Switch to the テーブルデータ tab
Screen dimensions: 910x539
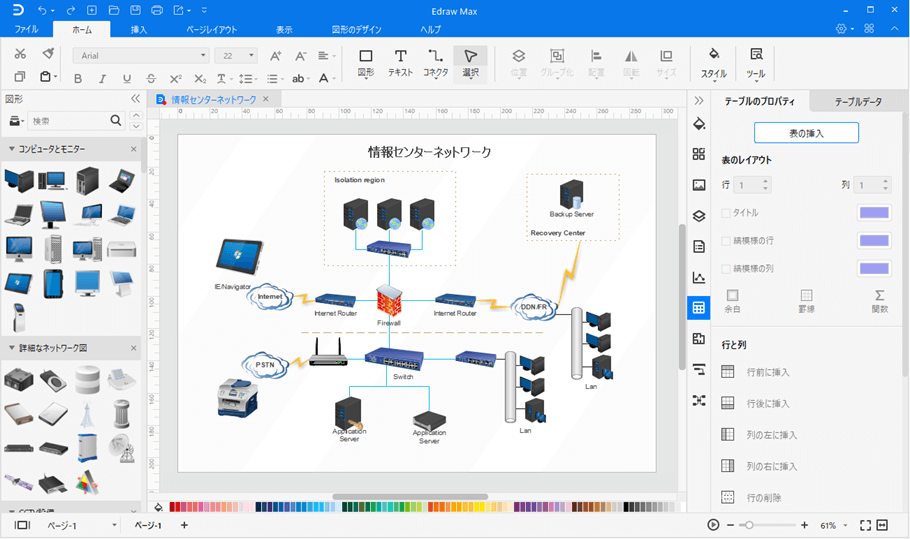coord(858,102)
